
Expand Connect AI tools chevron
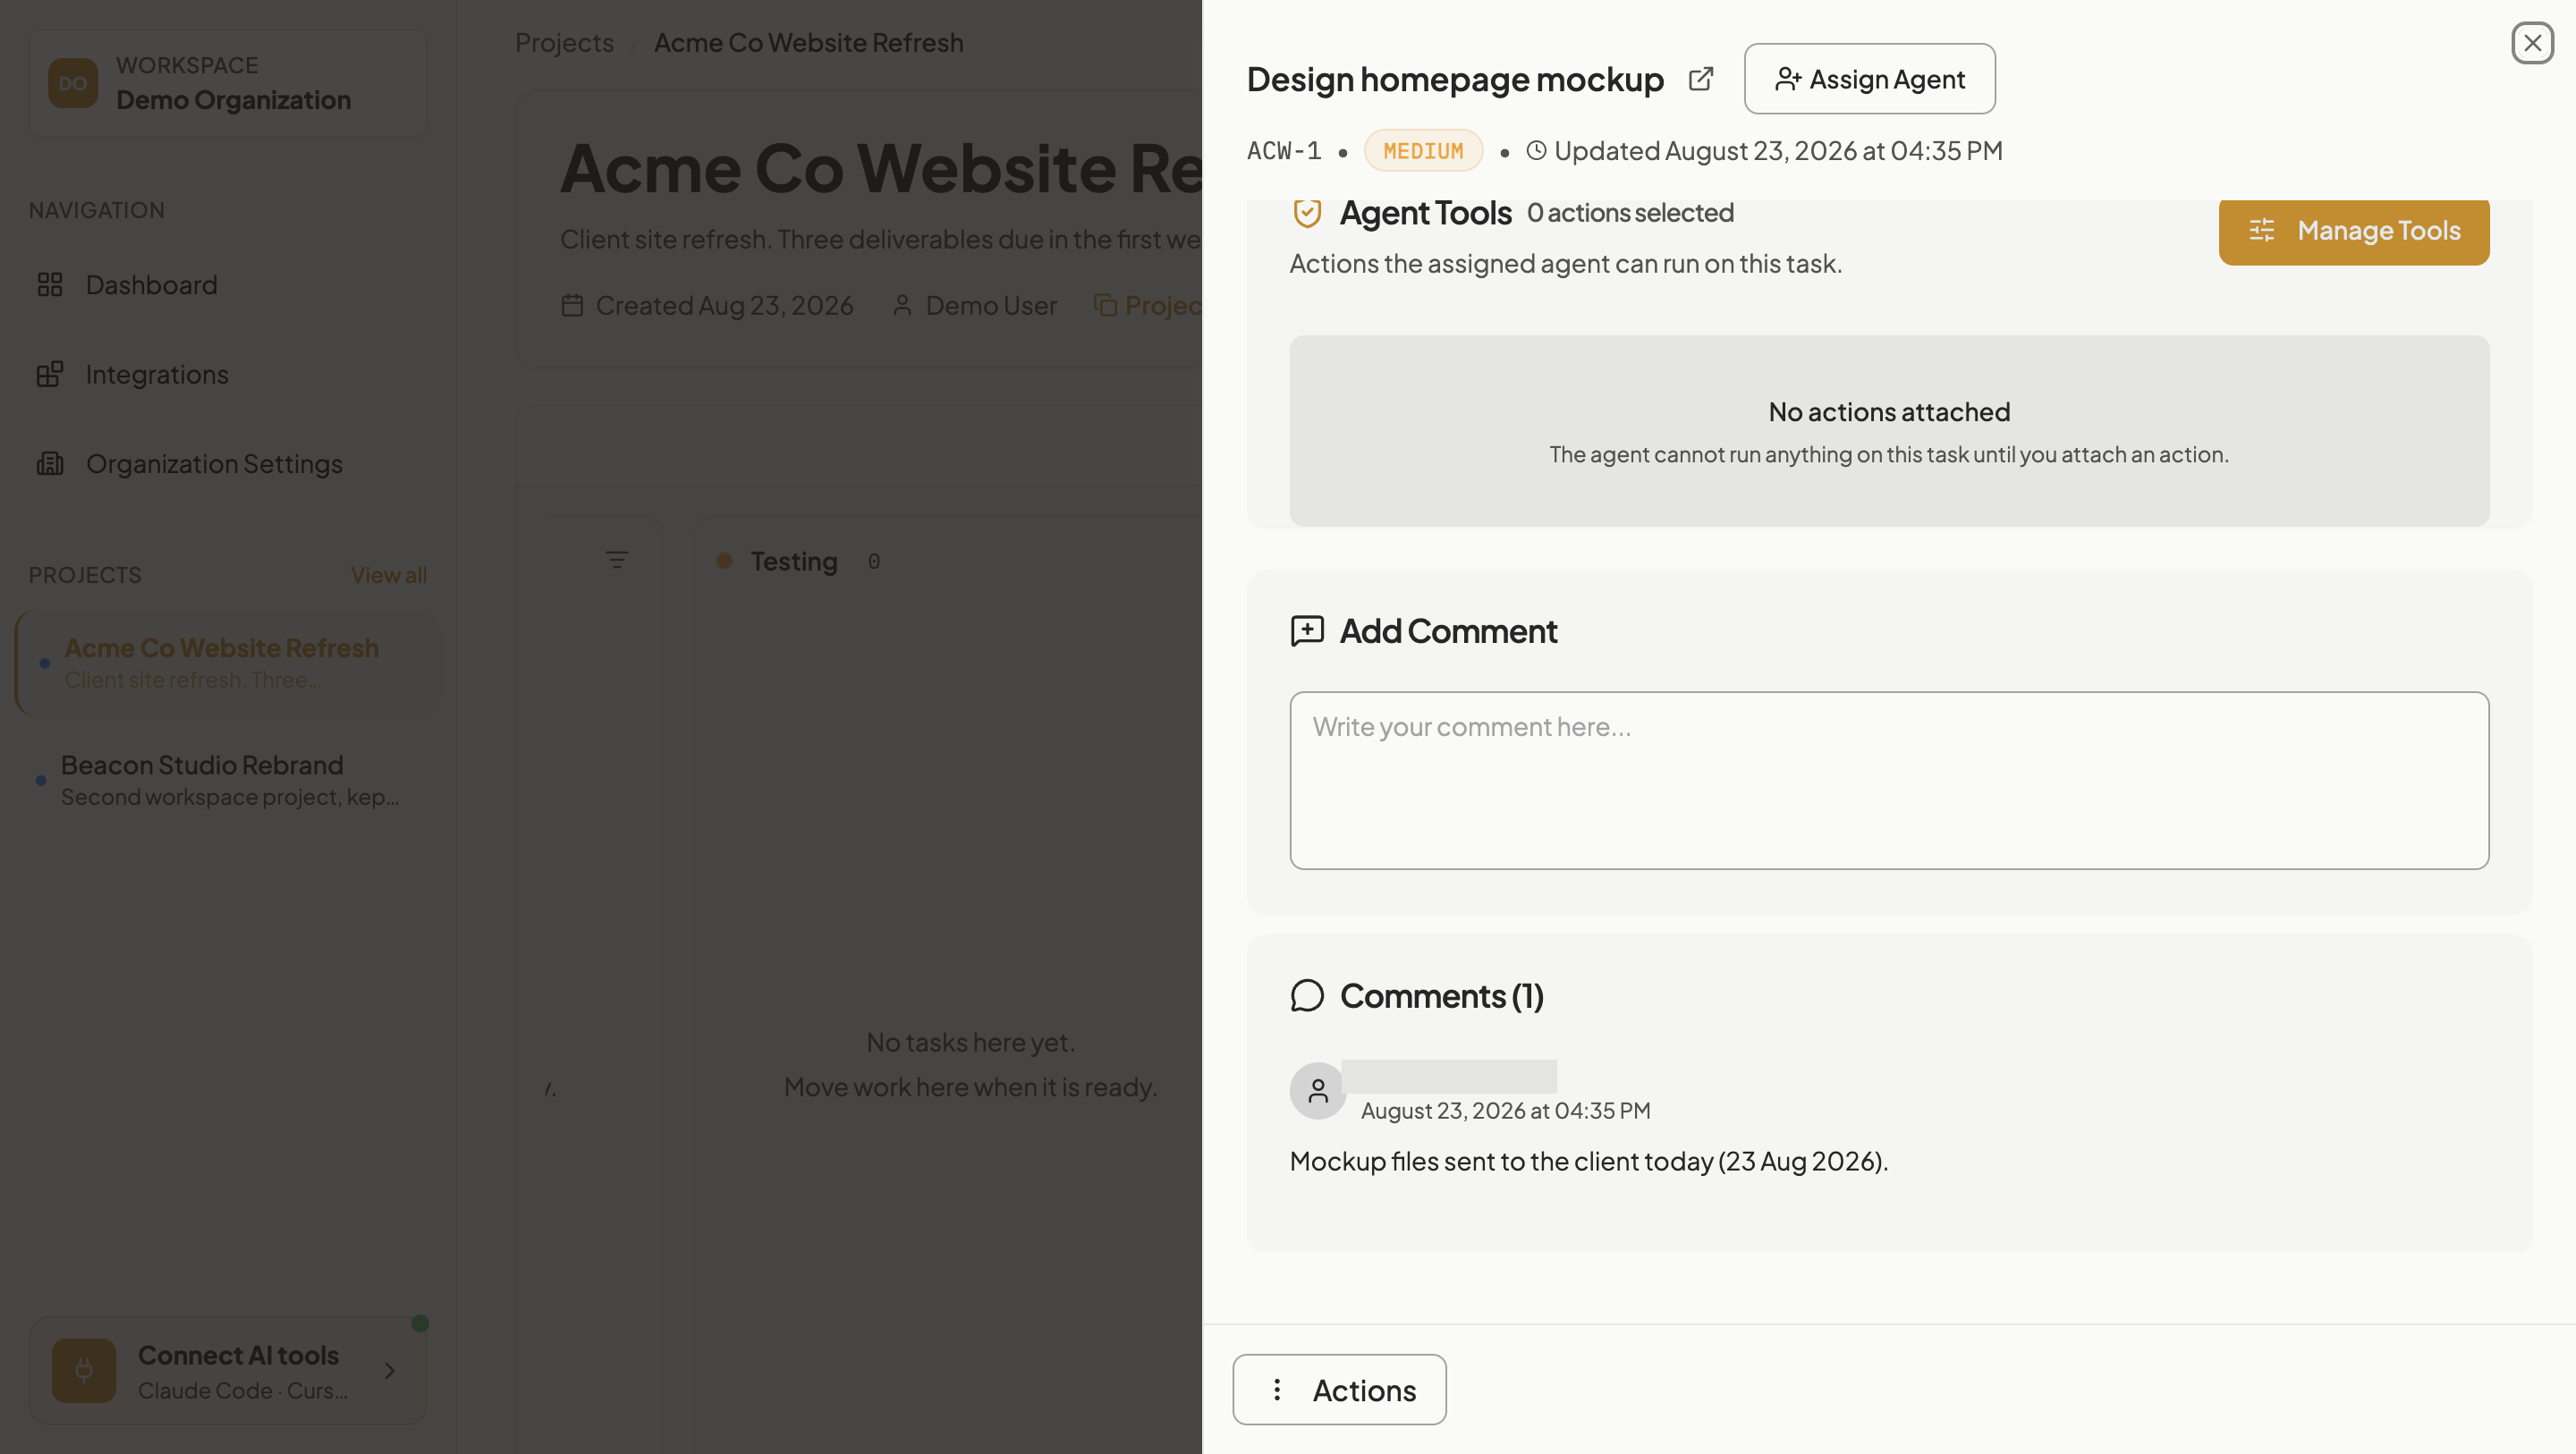click(x=390, y=1371)
